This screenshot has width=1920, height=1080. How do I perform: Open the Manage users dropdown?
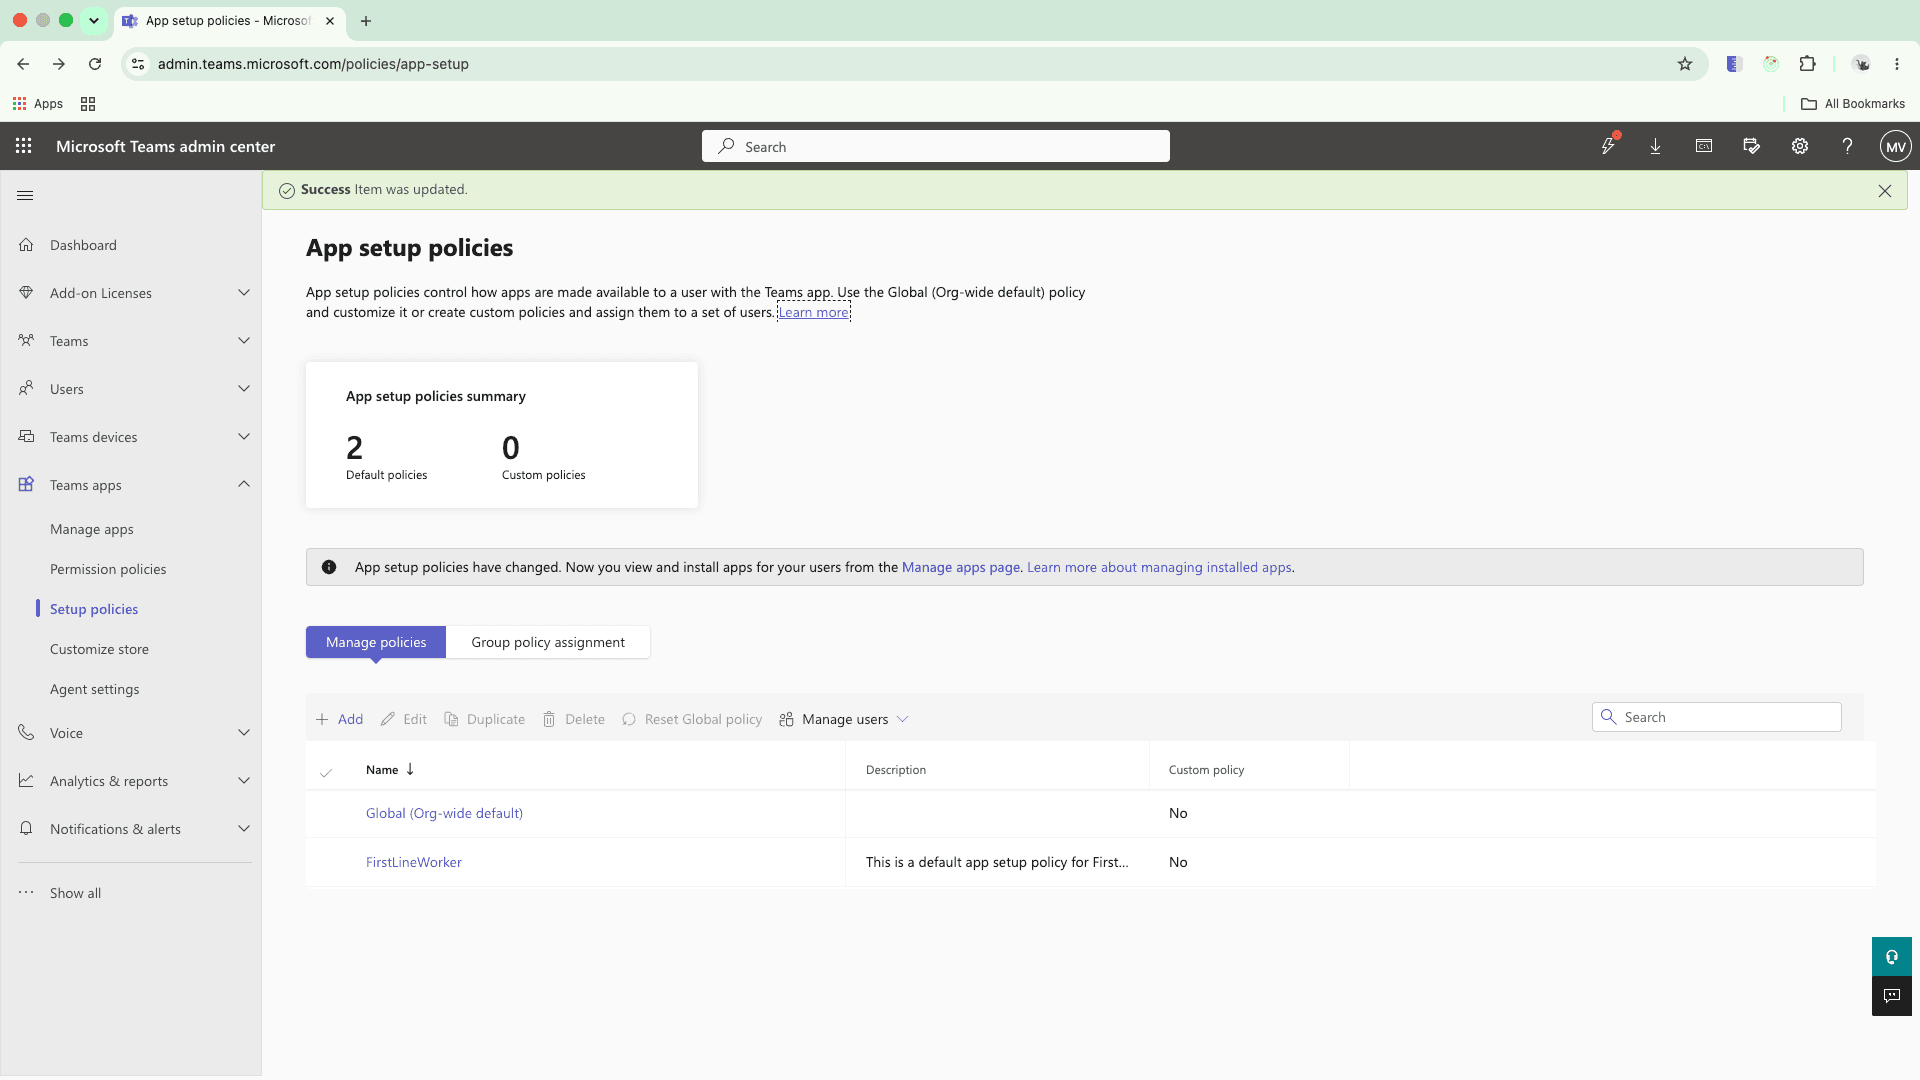pos(844,719)
